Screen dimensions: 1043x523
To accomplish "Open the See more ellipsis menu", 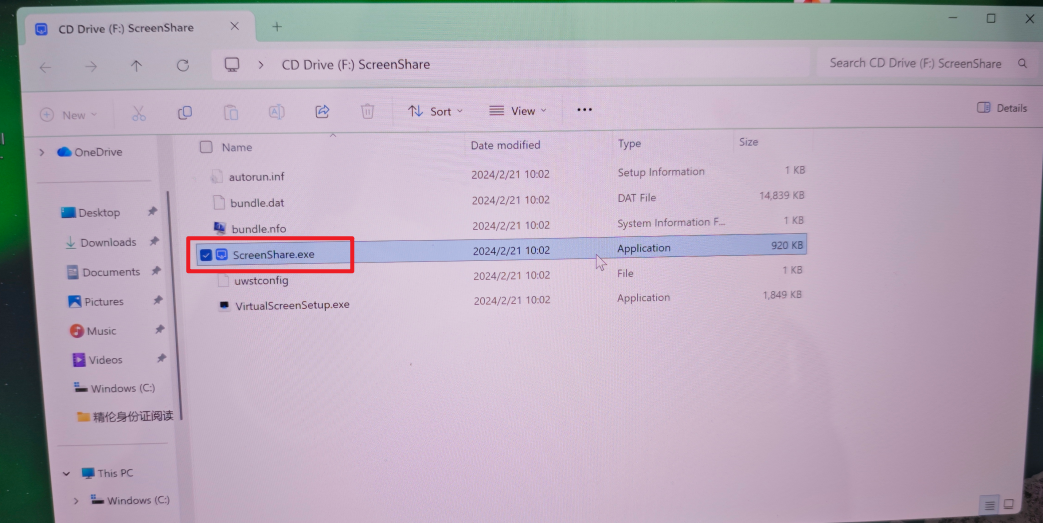I will (x=585, y=110).
